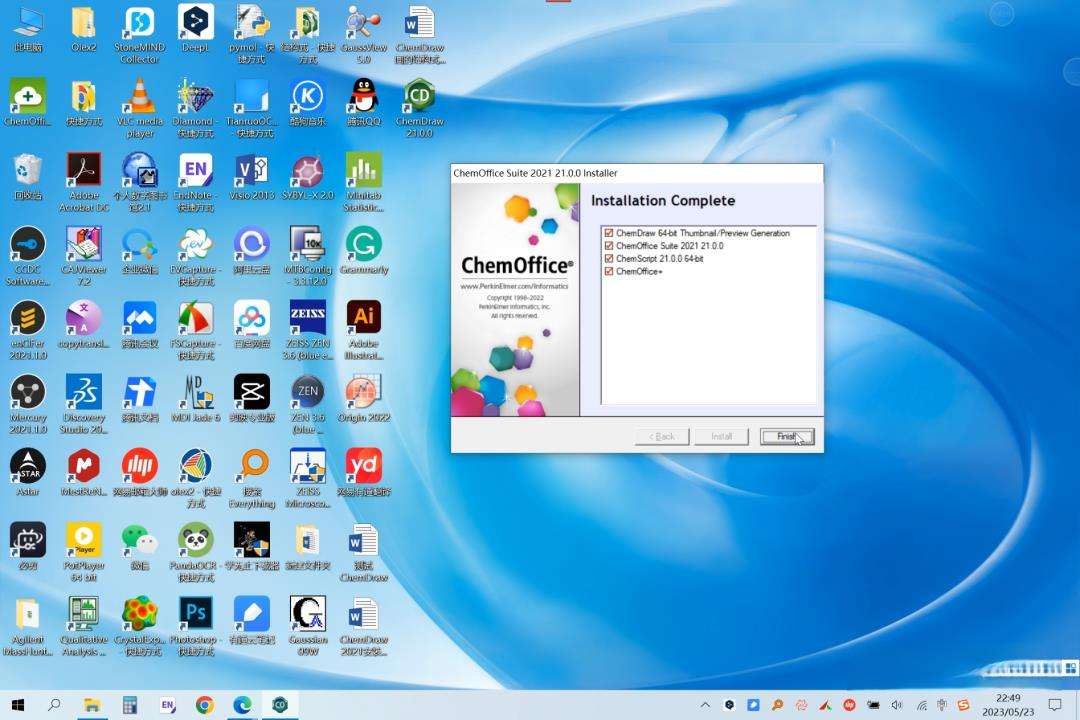
Task: Select the GaussView 5.0 desktop icon
Action: tap(364, 33)
